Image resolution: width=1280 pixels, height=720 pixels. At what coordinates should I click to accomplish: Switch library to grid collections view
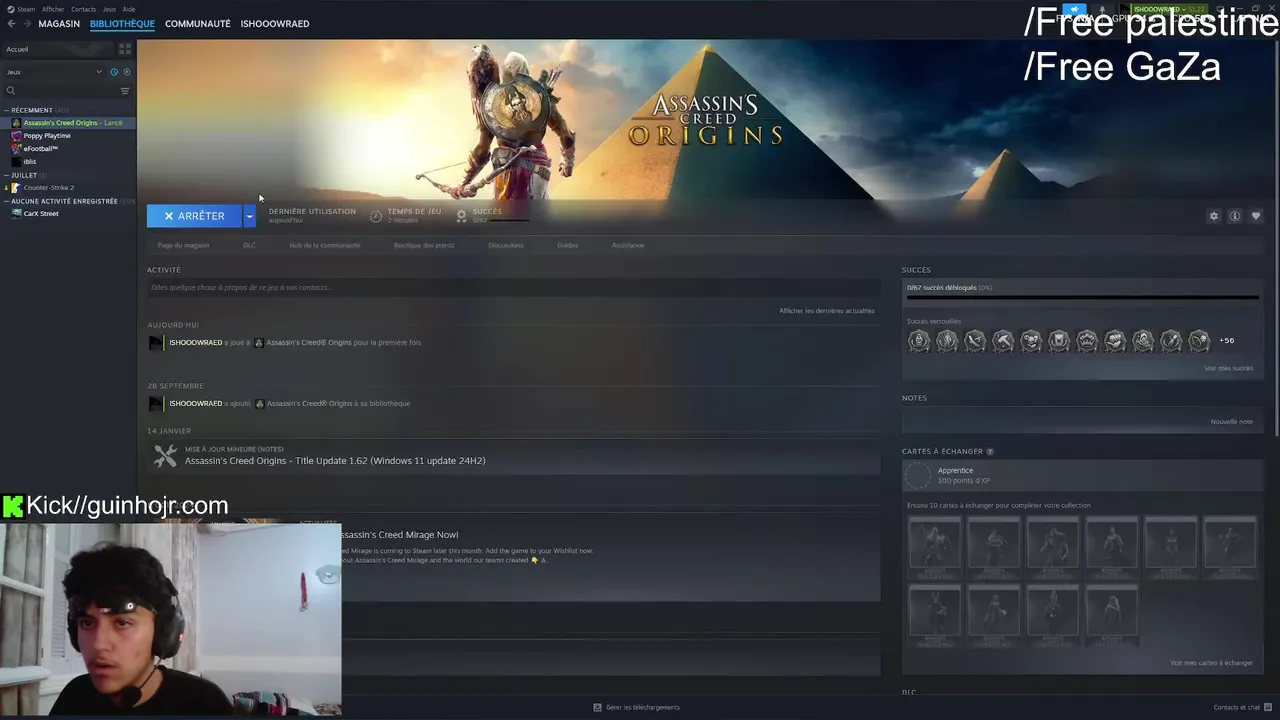click(x=125, y=49)
